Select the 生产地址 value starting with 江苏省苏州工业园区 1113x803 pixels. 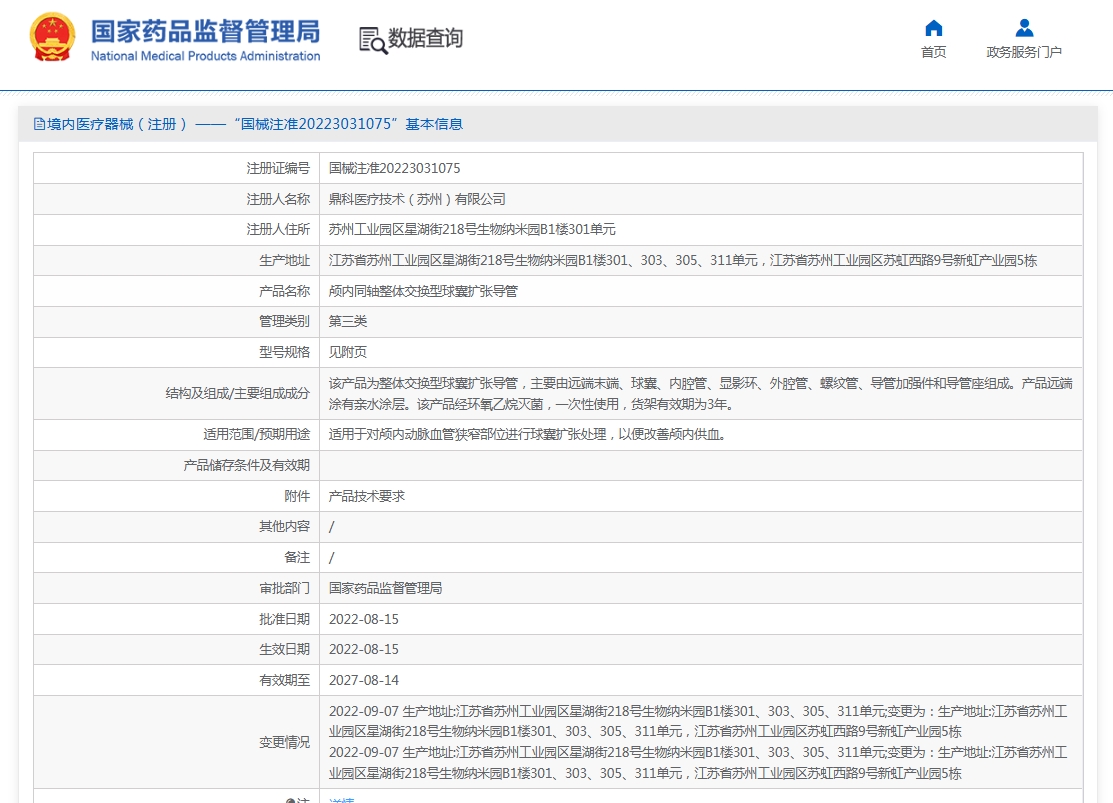click(x=683, y=261)
